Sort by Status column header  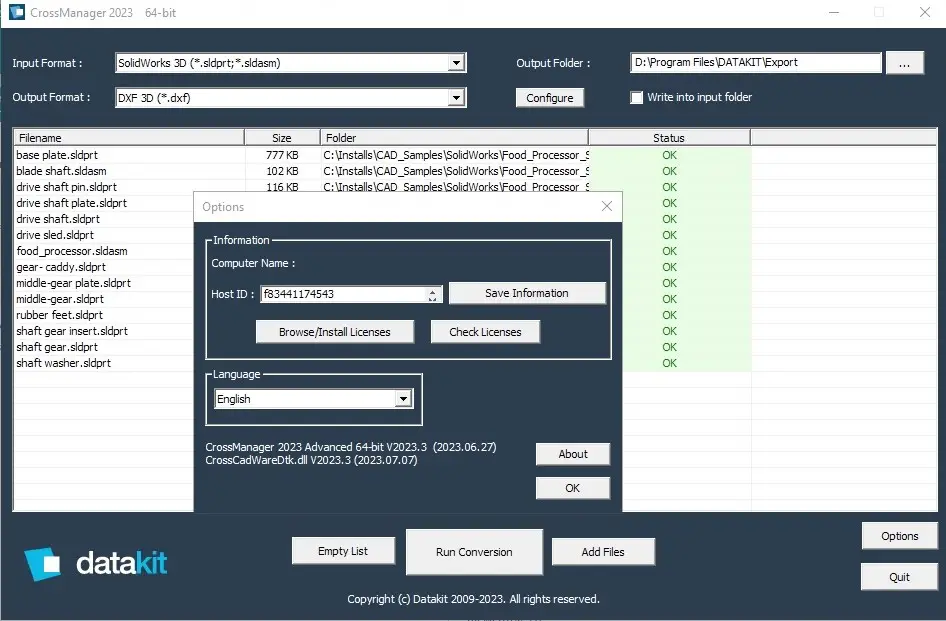(x=669, y=138)
